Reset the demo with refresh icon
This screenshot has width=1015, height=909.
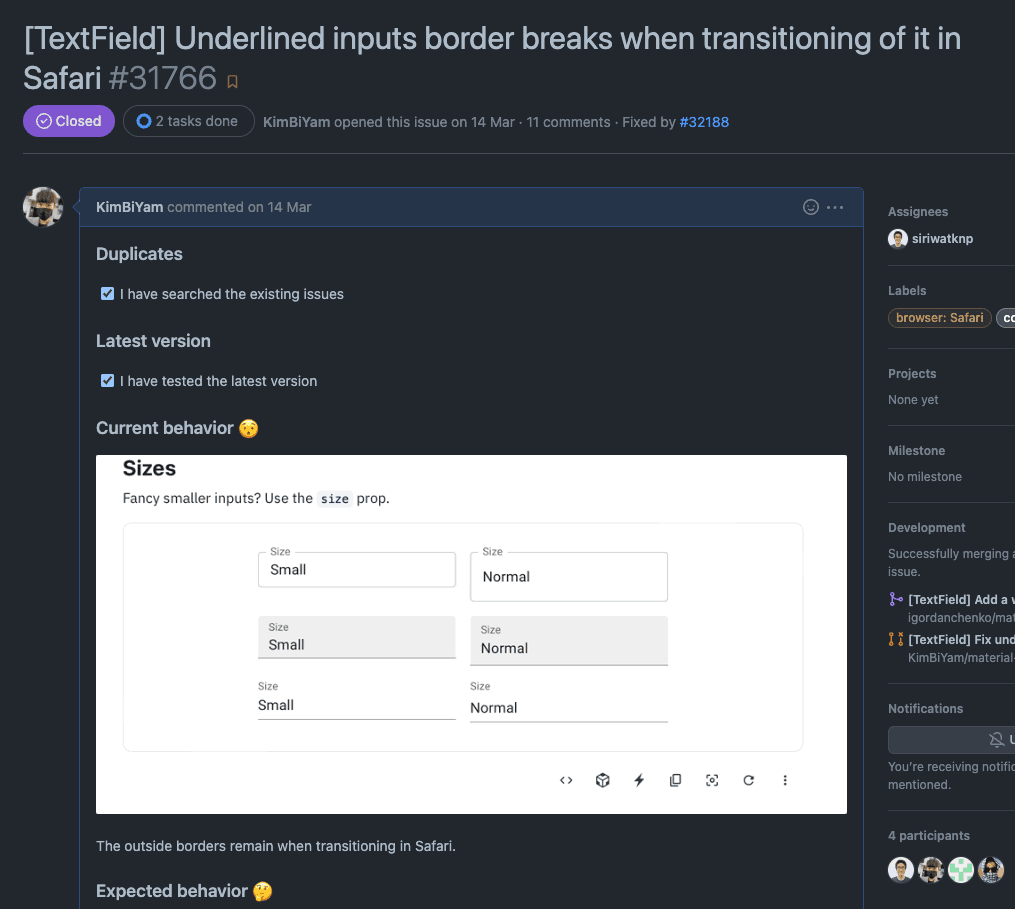click(x=748, y=780)
